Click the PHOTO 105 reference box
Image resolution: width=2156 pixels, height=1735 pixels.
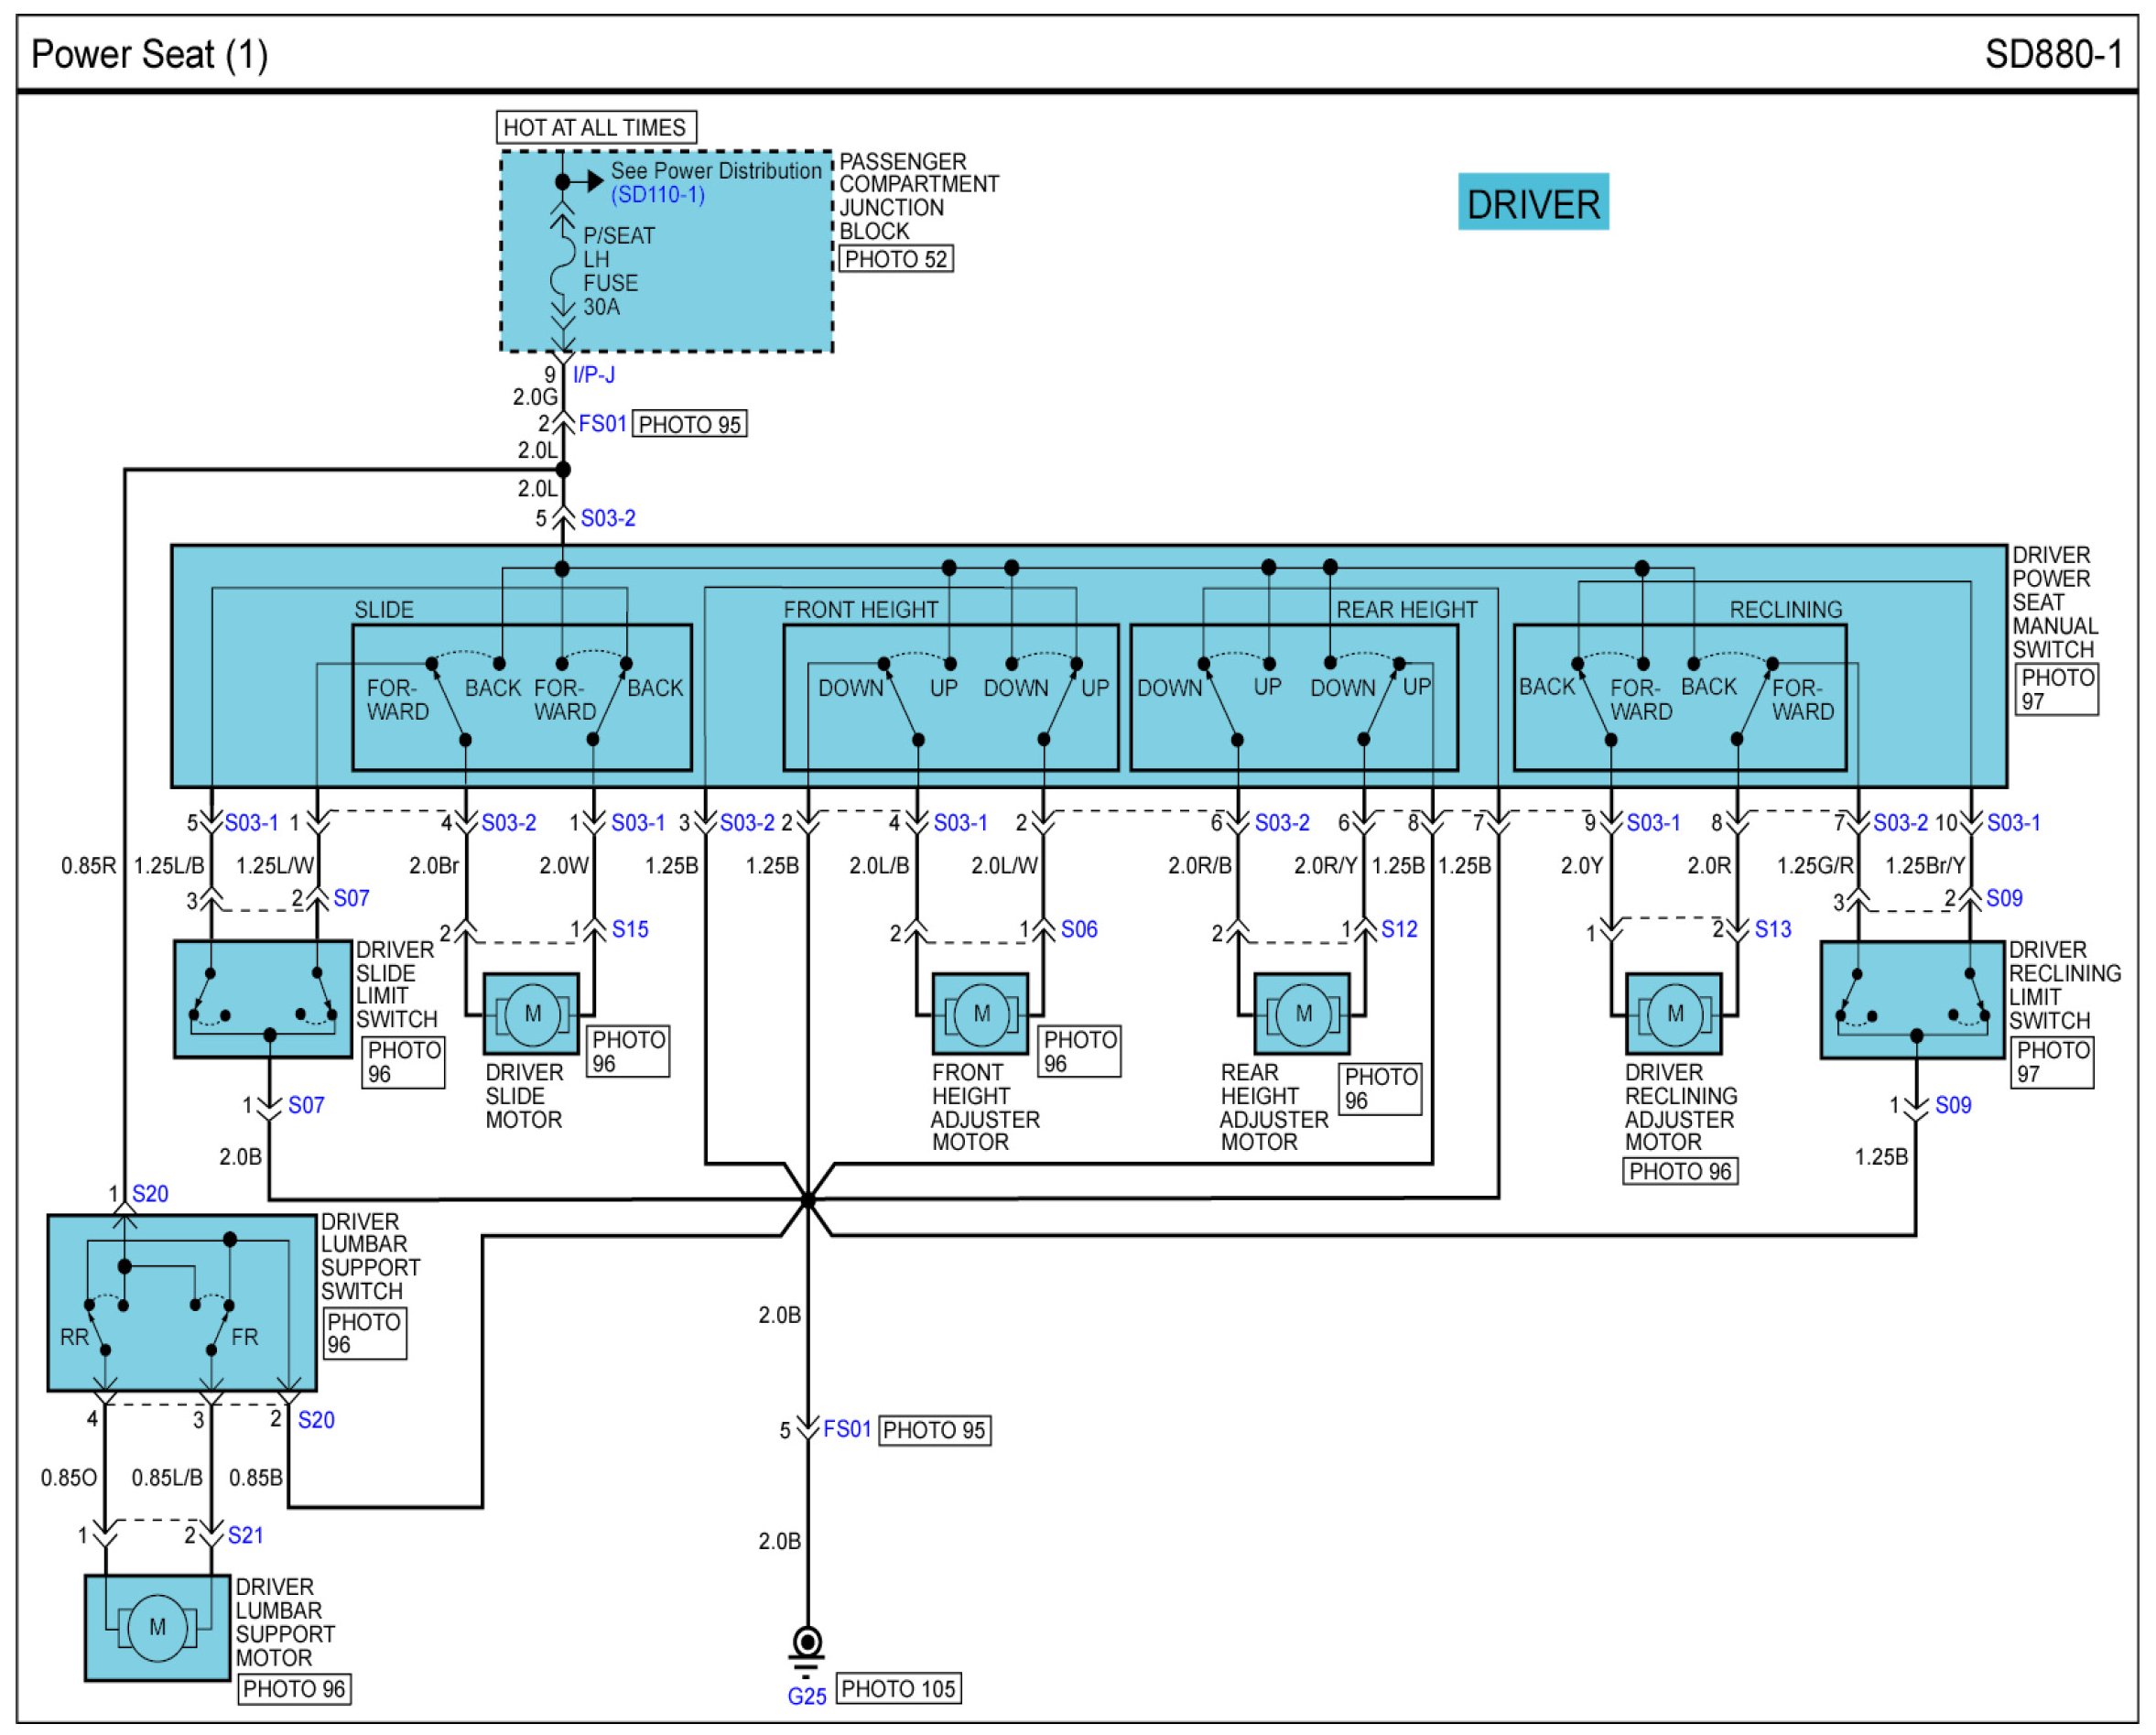click(898, 1689)
